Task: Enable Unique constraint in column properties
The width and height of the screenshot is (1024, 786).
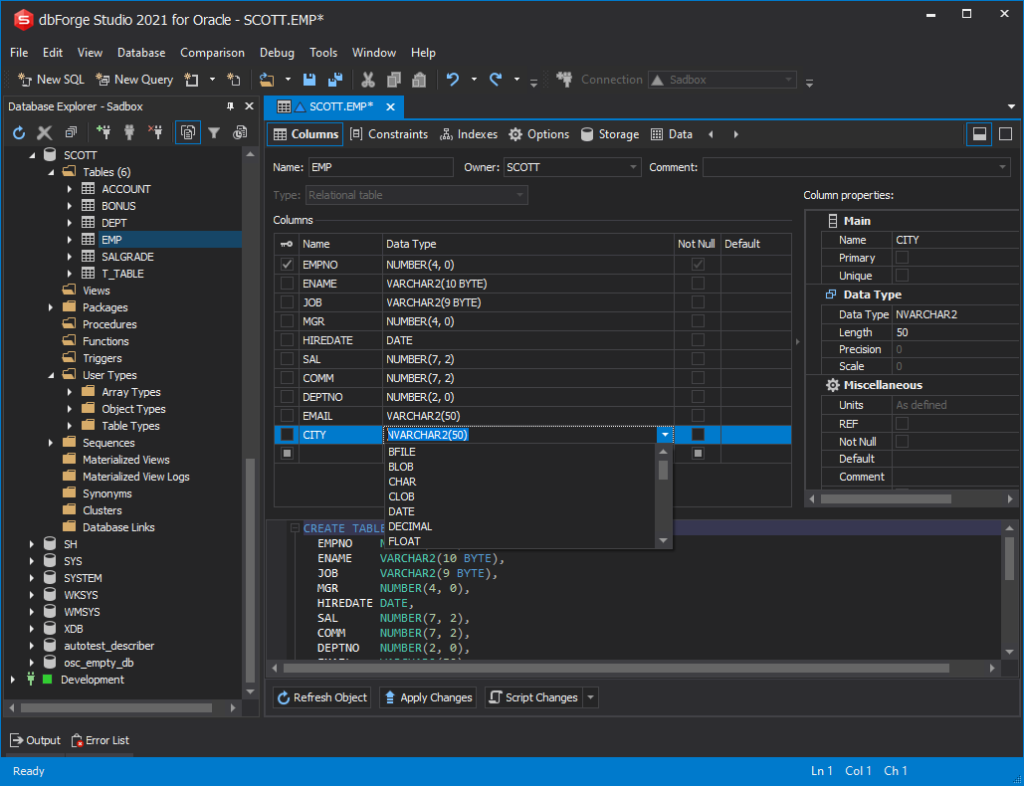Action: (903, 275)
